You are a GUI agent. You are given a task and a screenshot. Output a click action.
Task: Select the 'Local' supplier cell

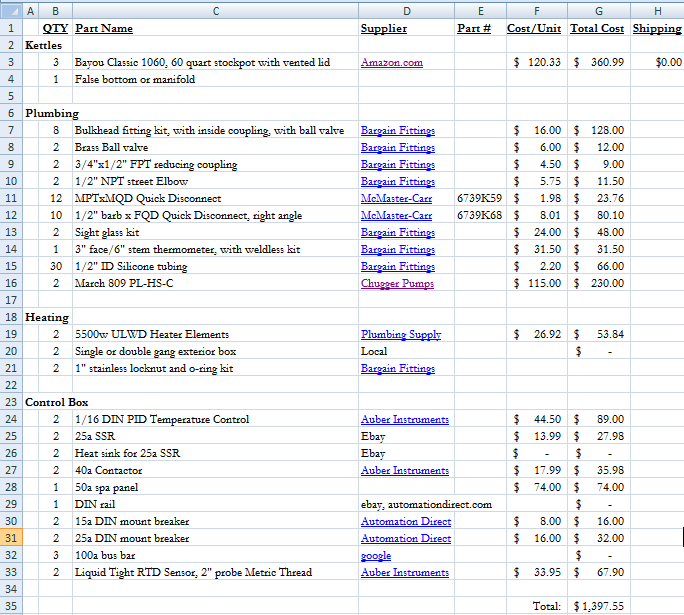click(407, 352)
